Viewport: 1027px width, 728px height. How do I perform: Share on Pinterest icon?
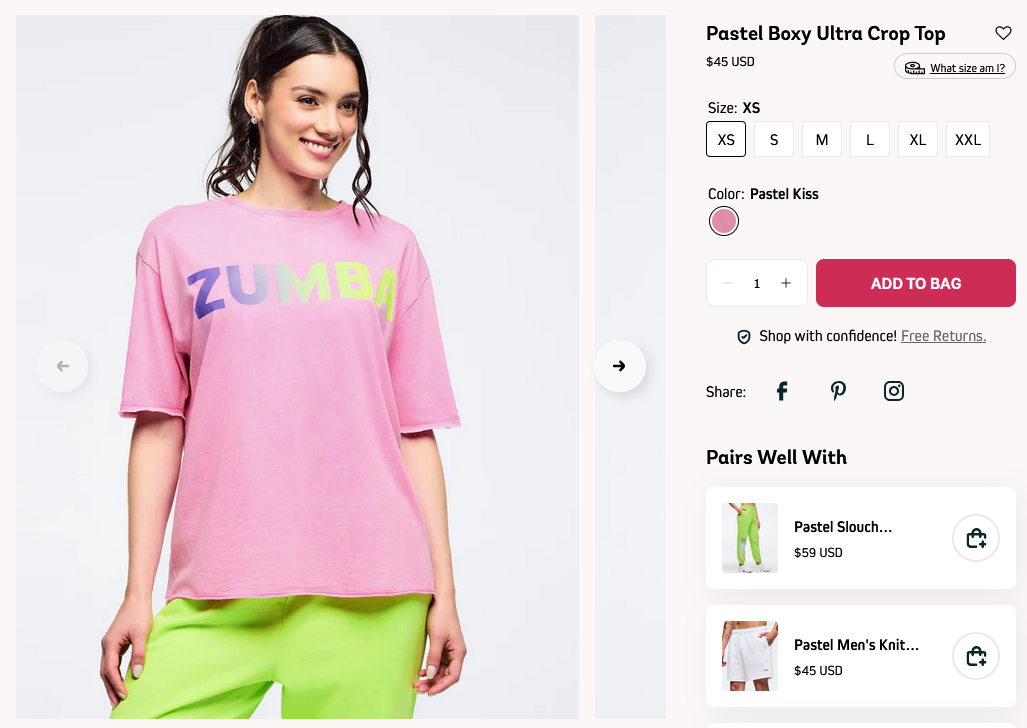(838, 391)
